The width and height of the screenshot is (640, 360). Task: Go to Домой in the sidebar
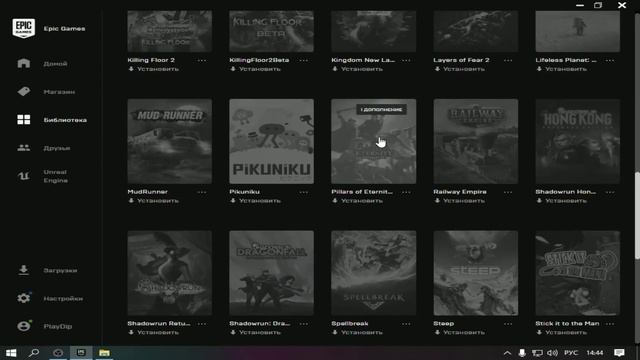(x=56, y=64)
